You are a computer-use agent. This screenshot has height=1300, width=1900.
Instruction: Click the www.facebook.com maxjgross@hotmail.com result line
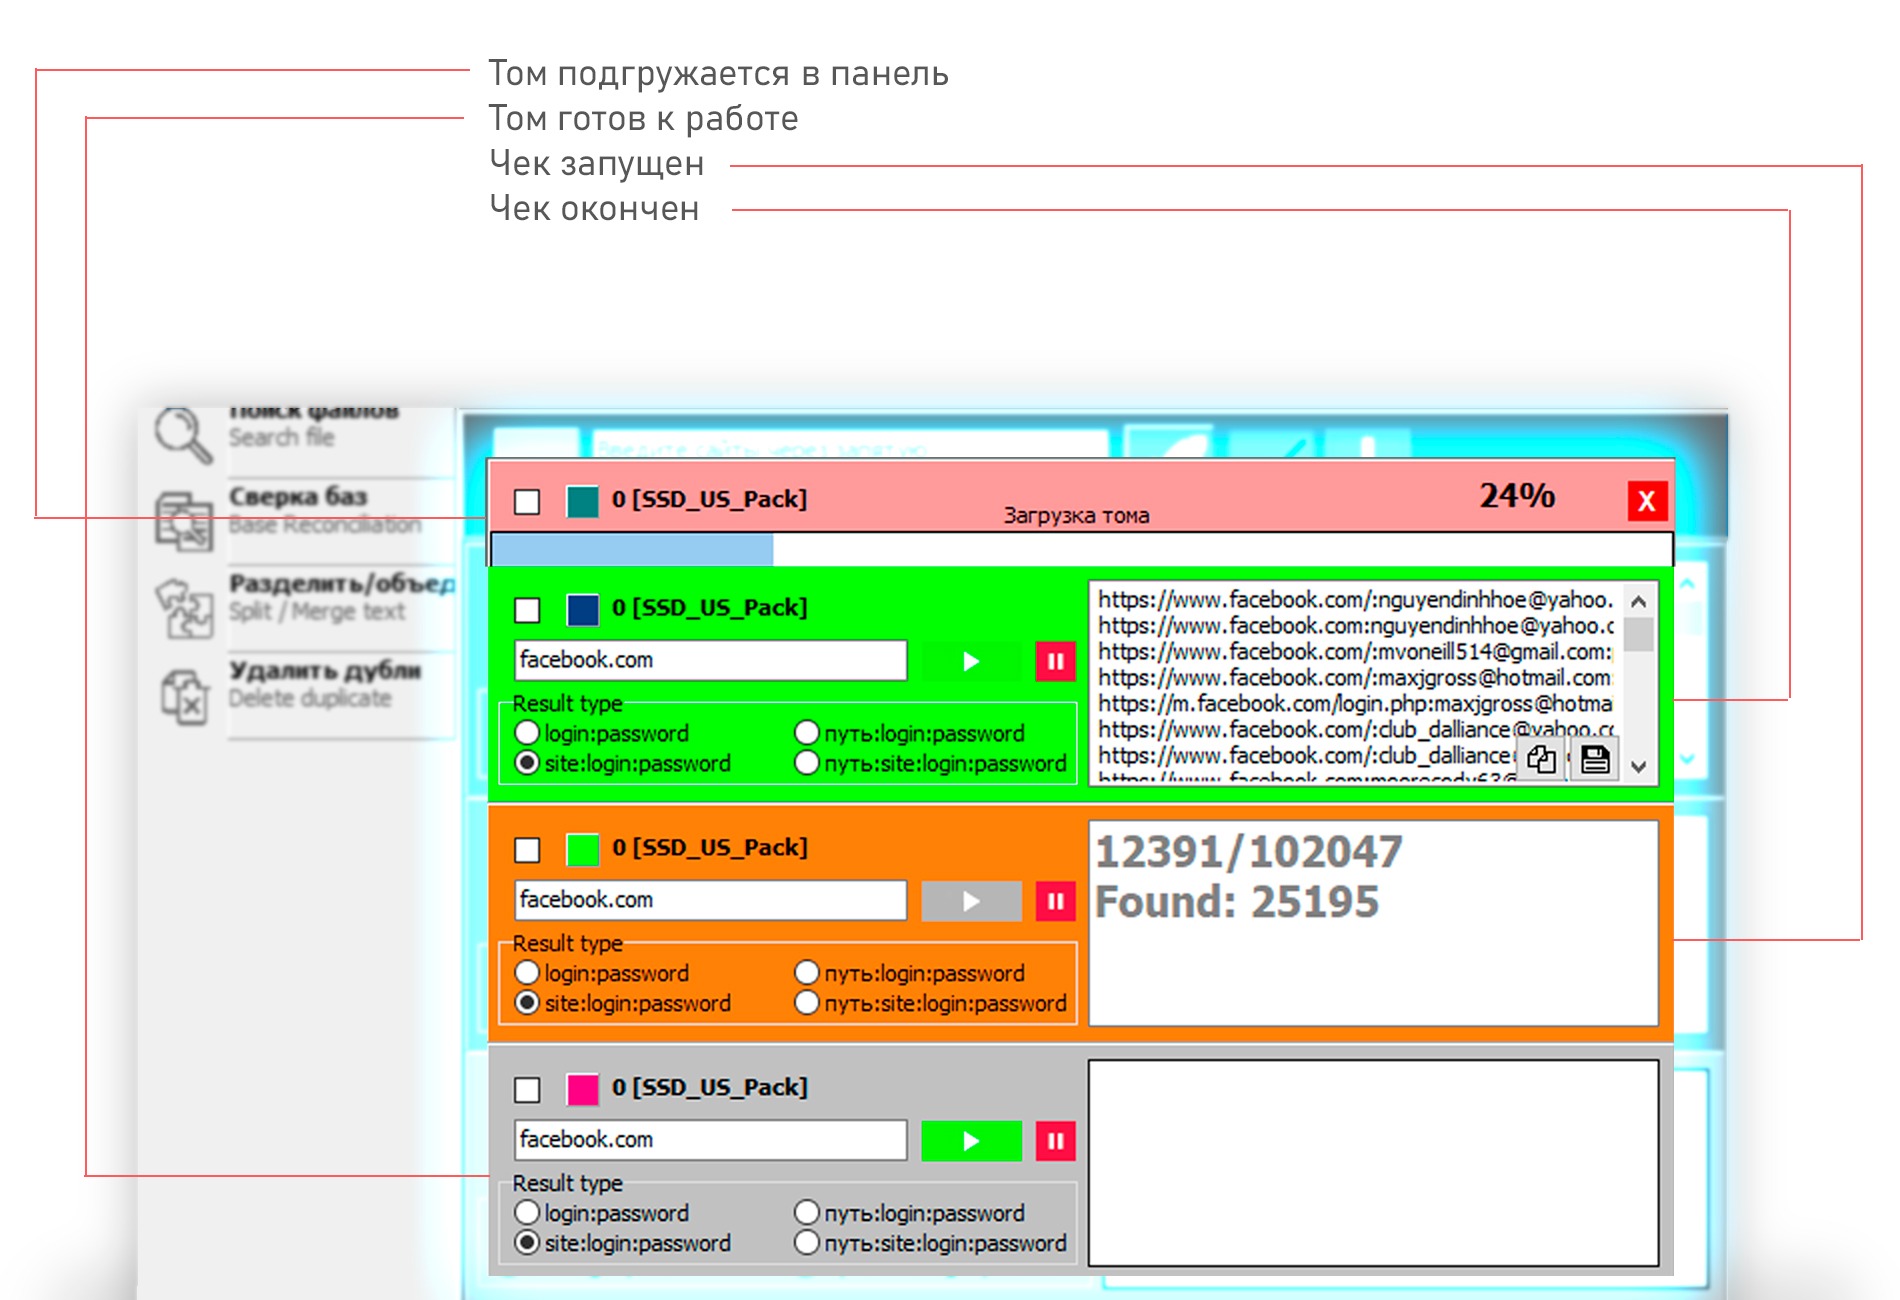[x=1355, y=678]
